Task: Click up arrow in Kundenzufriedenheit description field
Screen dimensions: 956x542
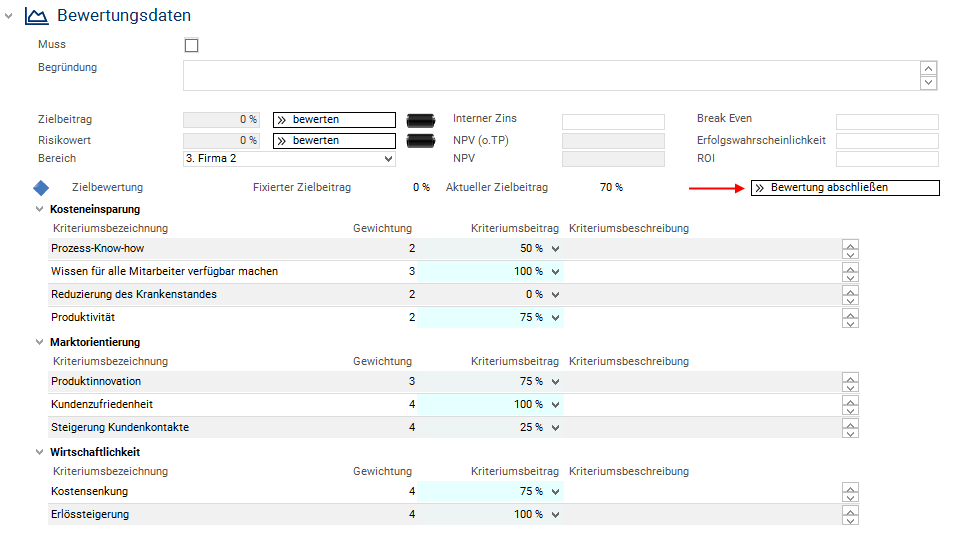Action: tap(850, 400)
